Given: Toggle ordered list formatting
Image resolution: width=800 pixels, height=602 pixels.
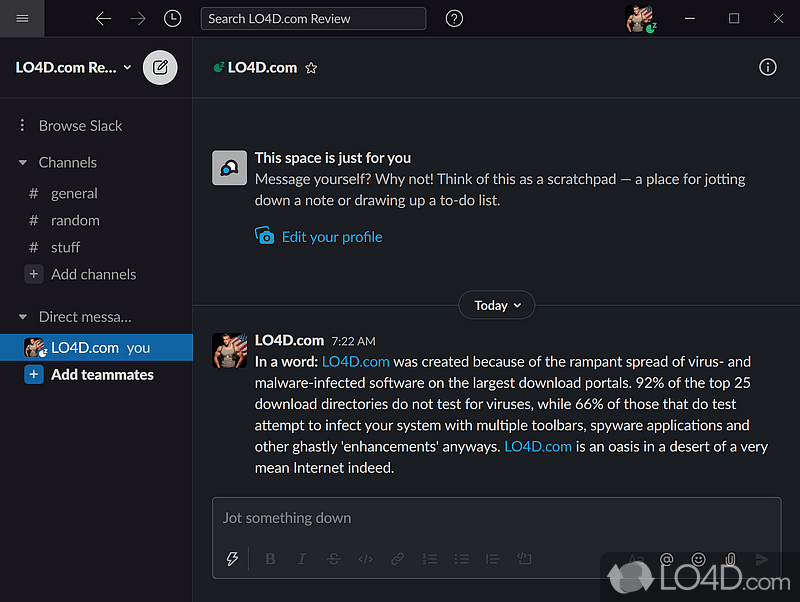Looking at the screenshot, I should click(x=430, y=559).
